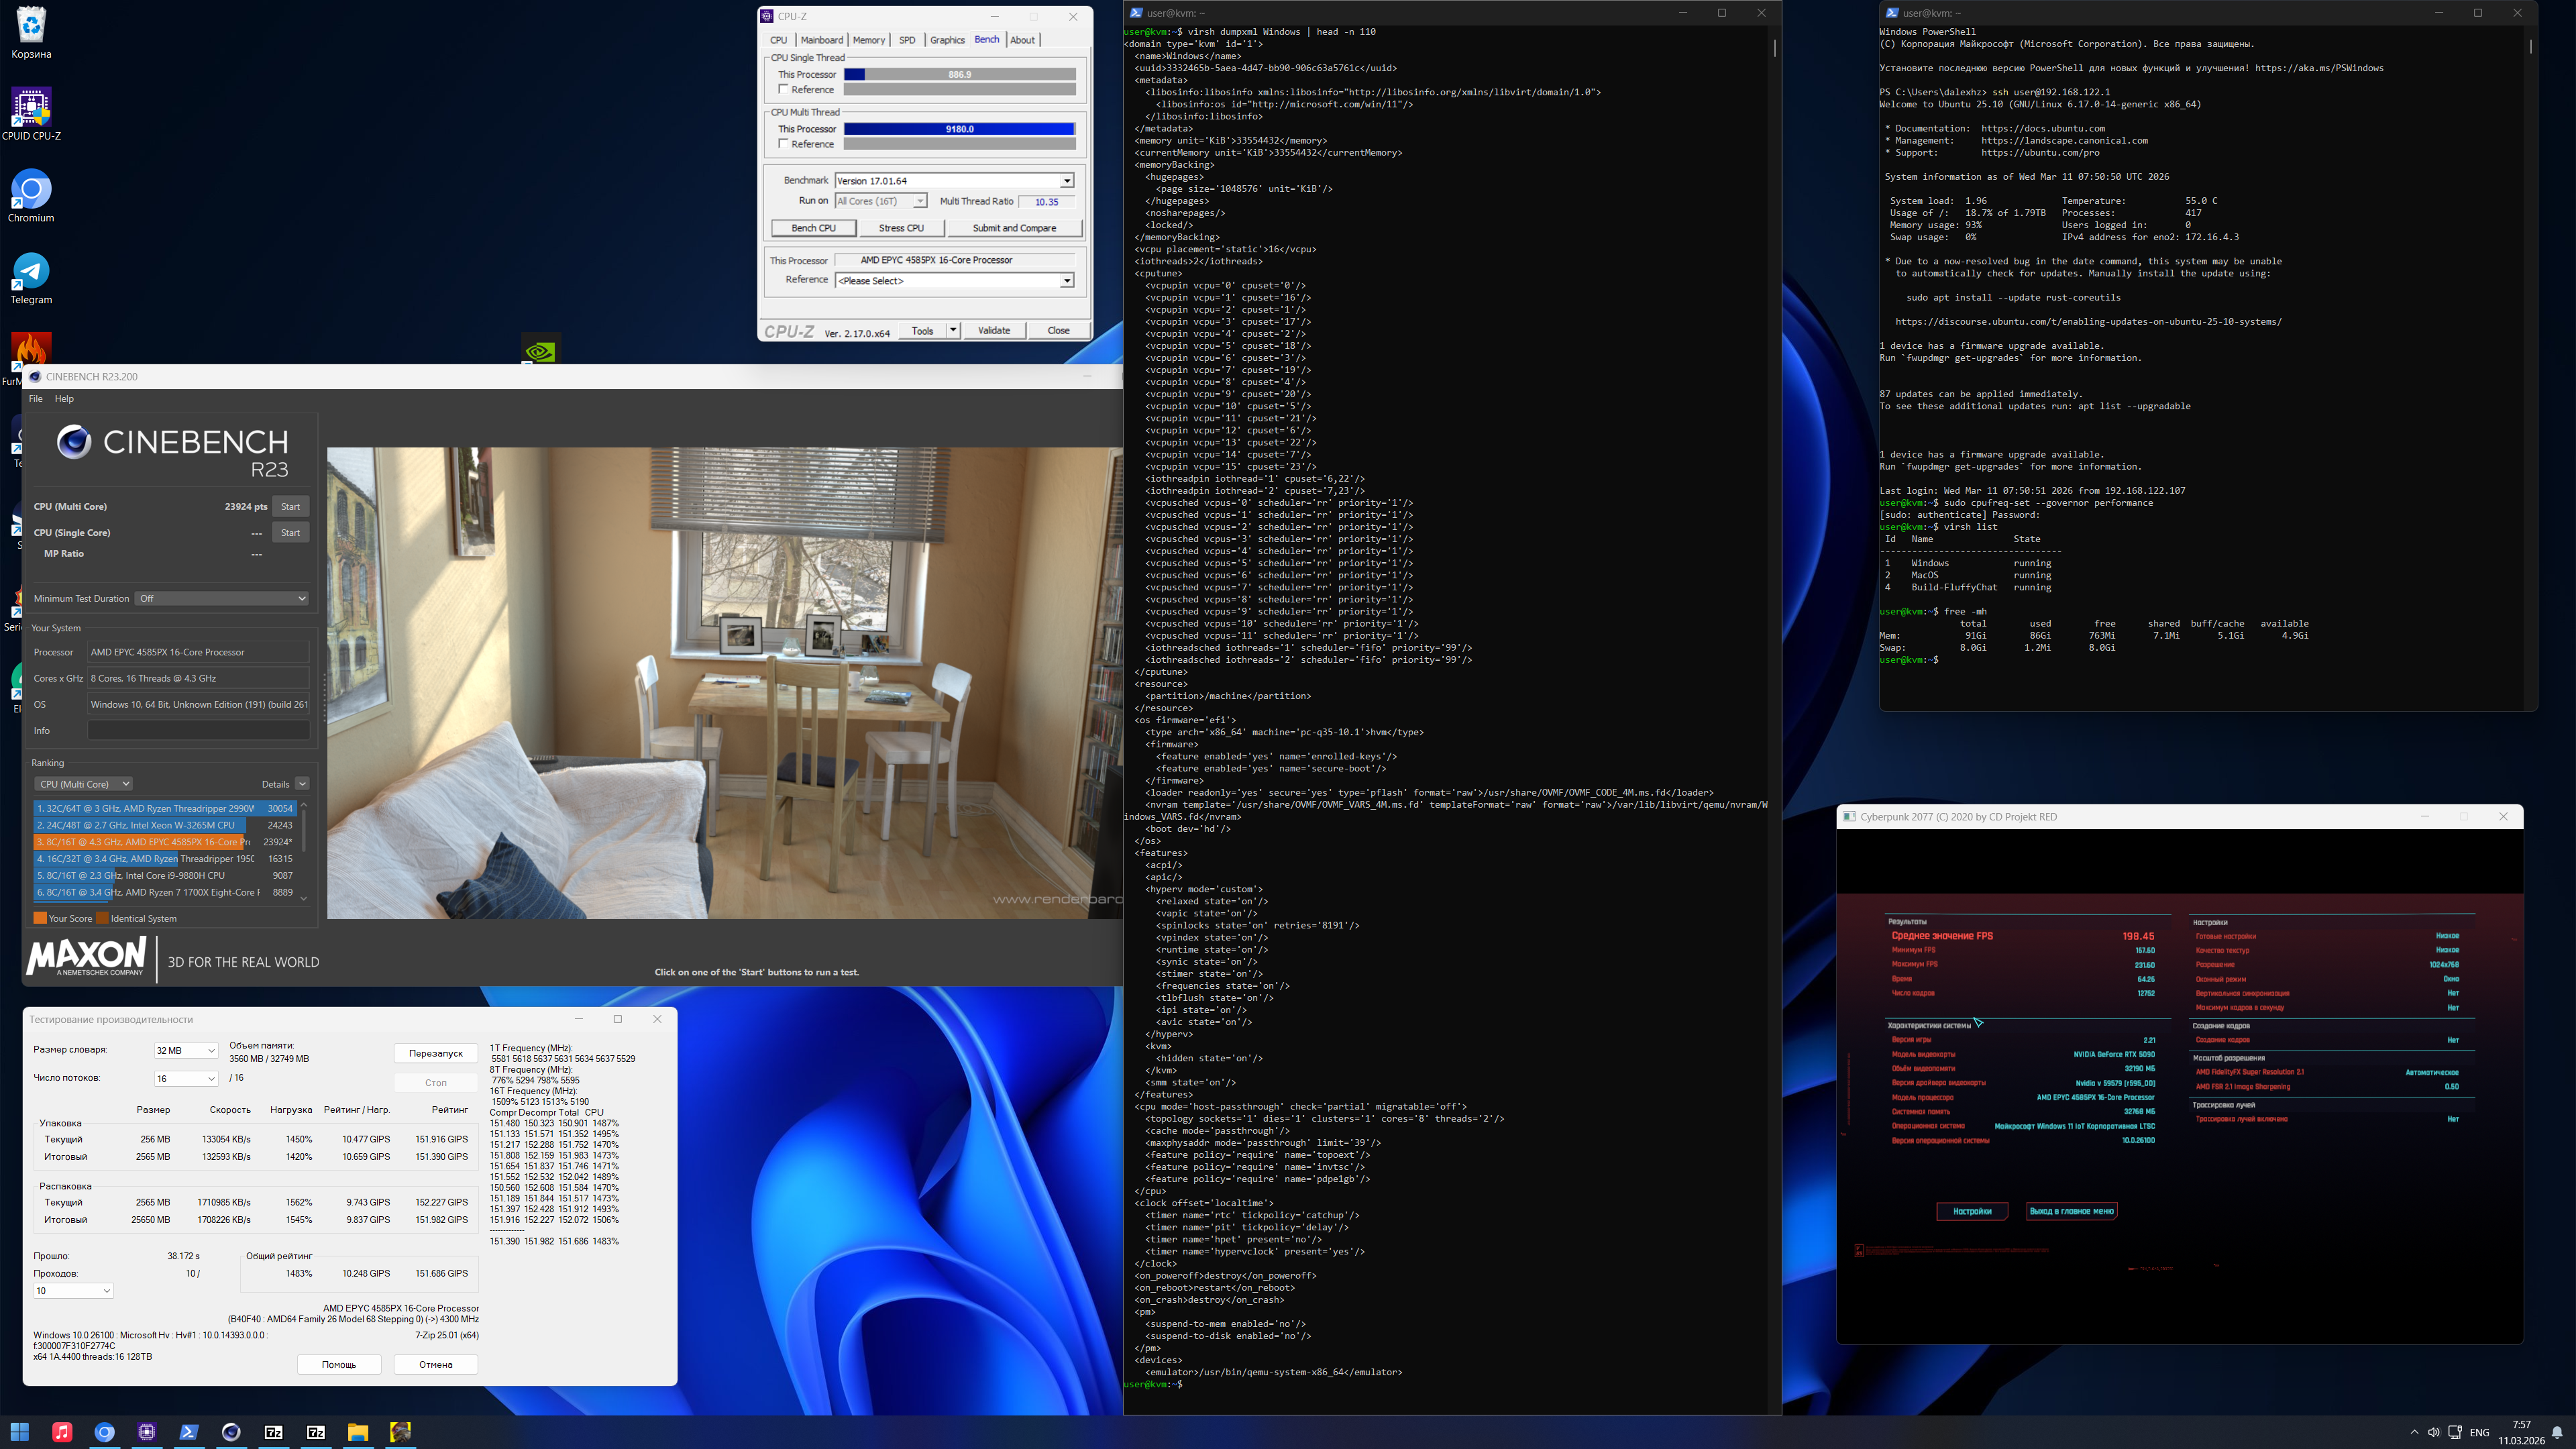Open File Explorer from the taskbar
The height and width of the screenshot is (1449, 2576).
[358, 1432]
